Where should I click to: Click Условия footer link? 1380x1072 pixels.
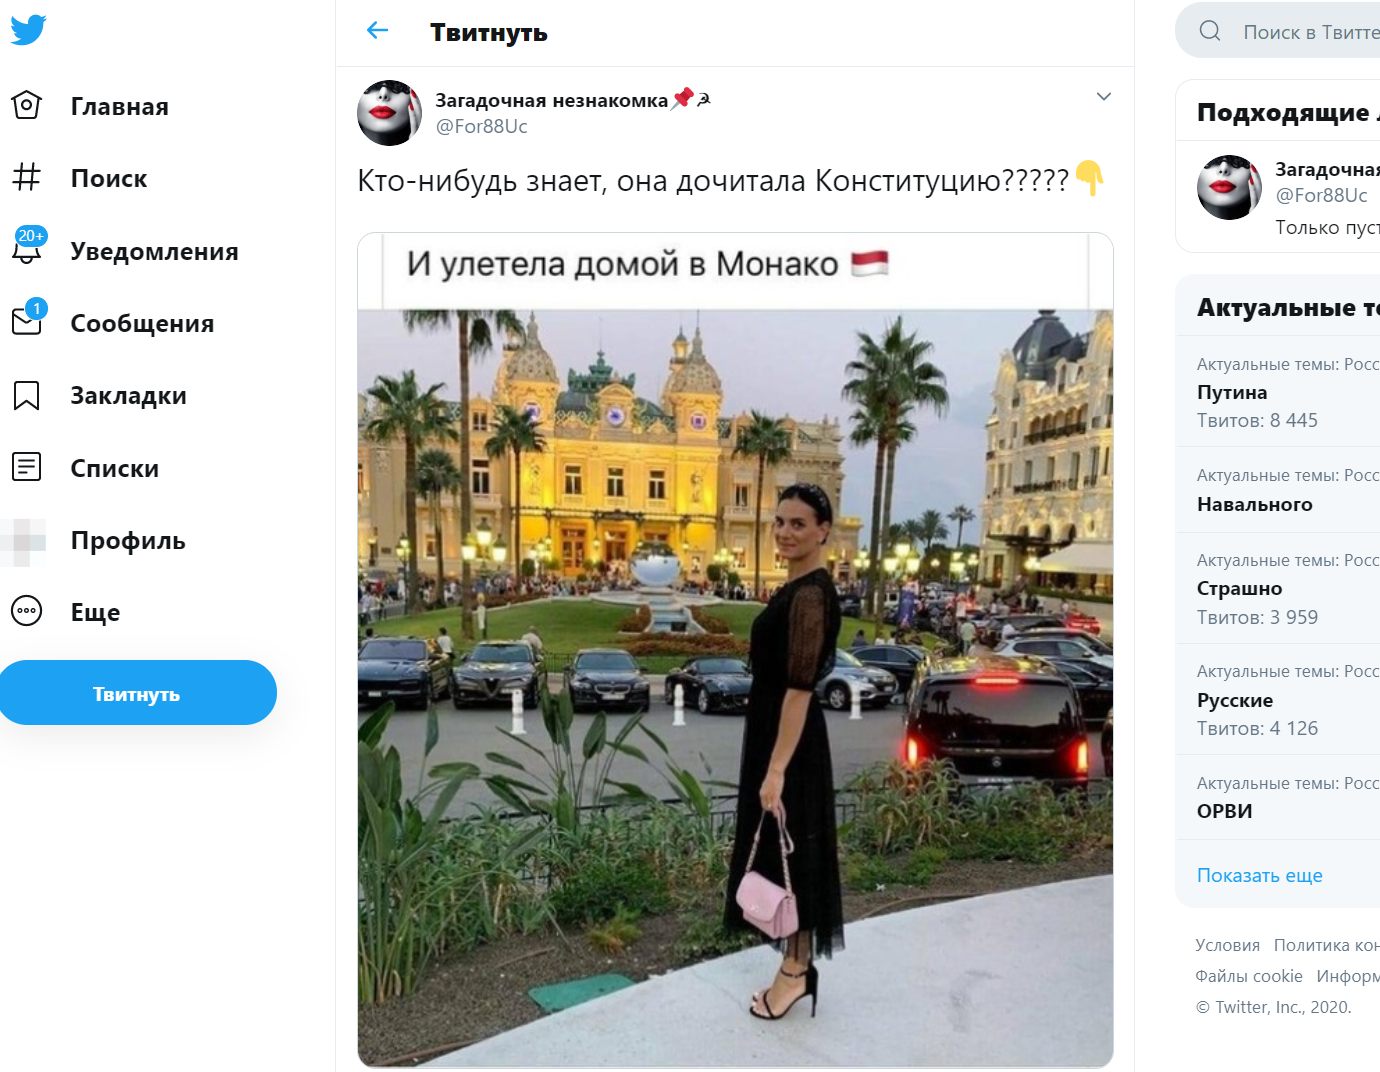[x=1227, y=945]
